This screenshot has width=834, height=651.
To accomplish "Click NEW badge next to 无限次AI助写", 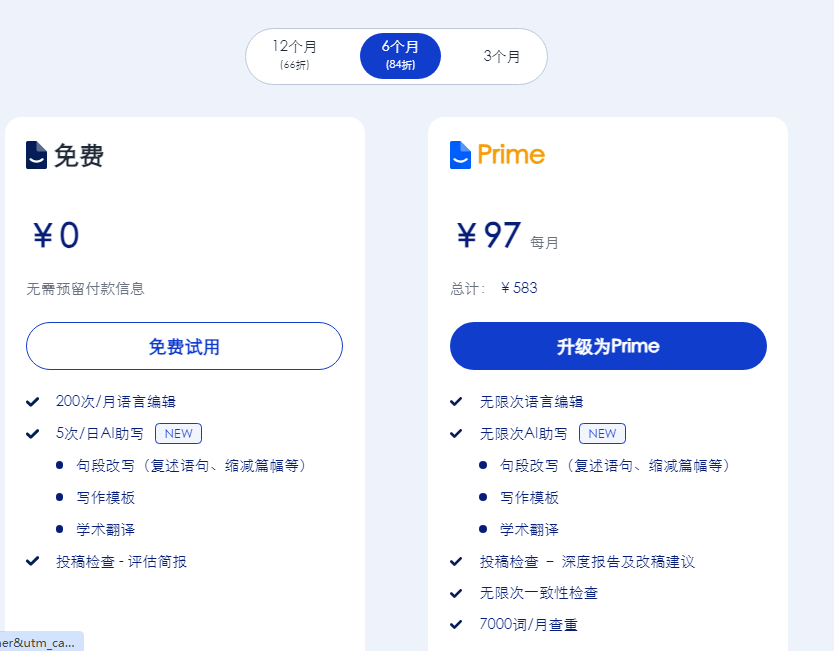I will (602, 433).
